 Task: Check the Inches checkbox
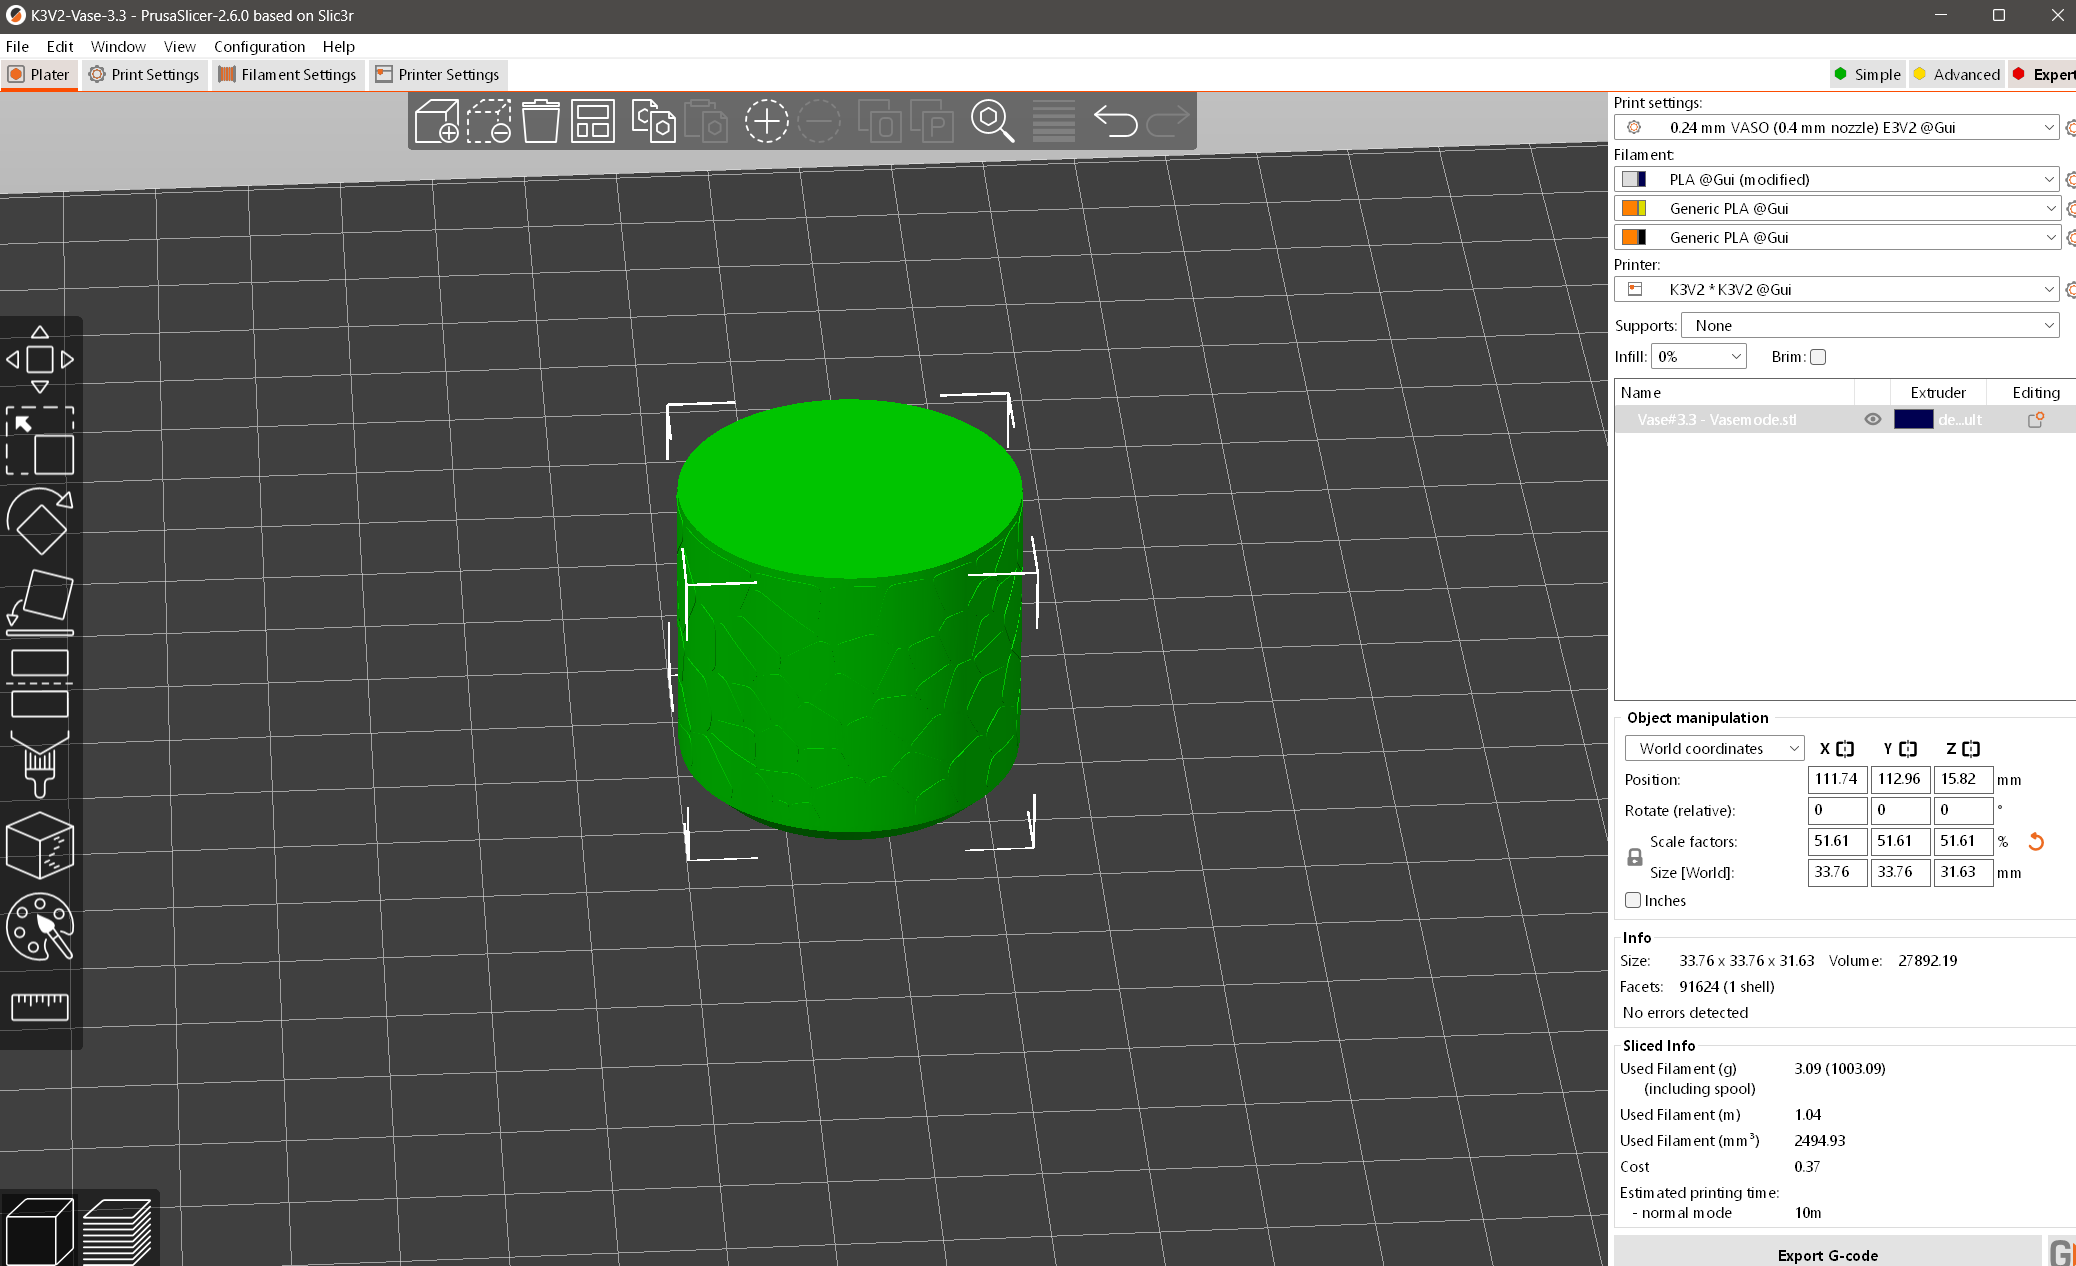click(1632, 900)
